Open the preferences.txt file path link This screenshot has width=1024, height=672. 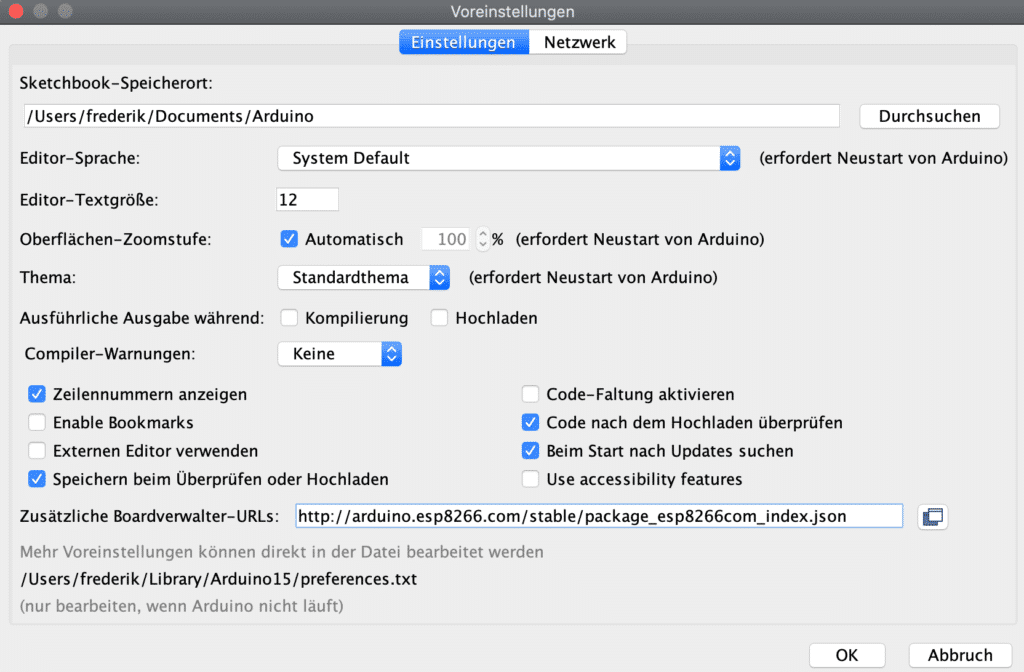click(219, 579)
